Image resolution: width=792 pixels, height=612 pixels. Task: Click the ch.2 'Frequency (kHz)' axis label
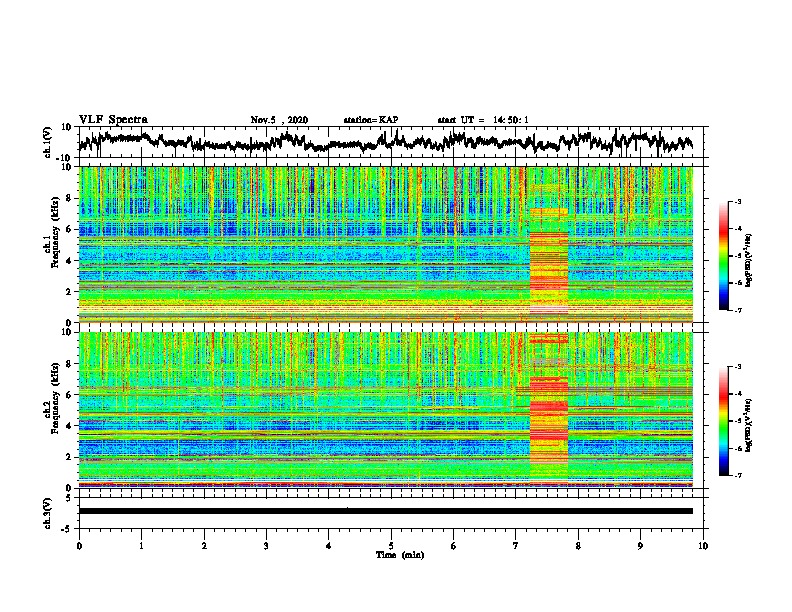55,398
